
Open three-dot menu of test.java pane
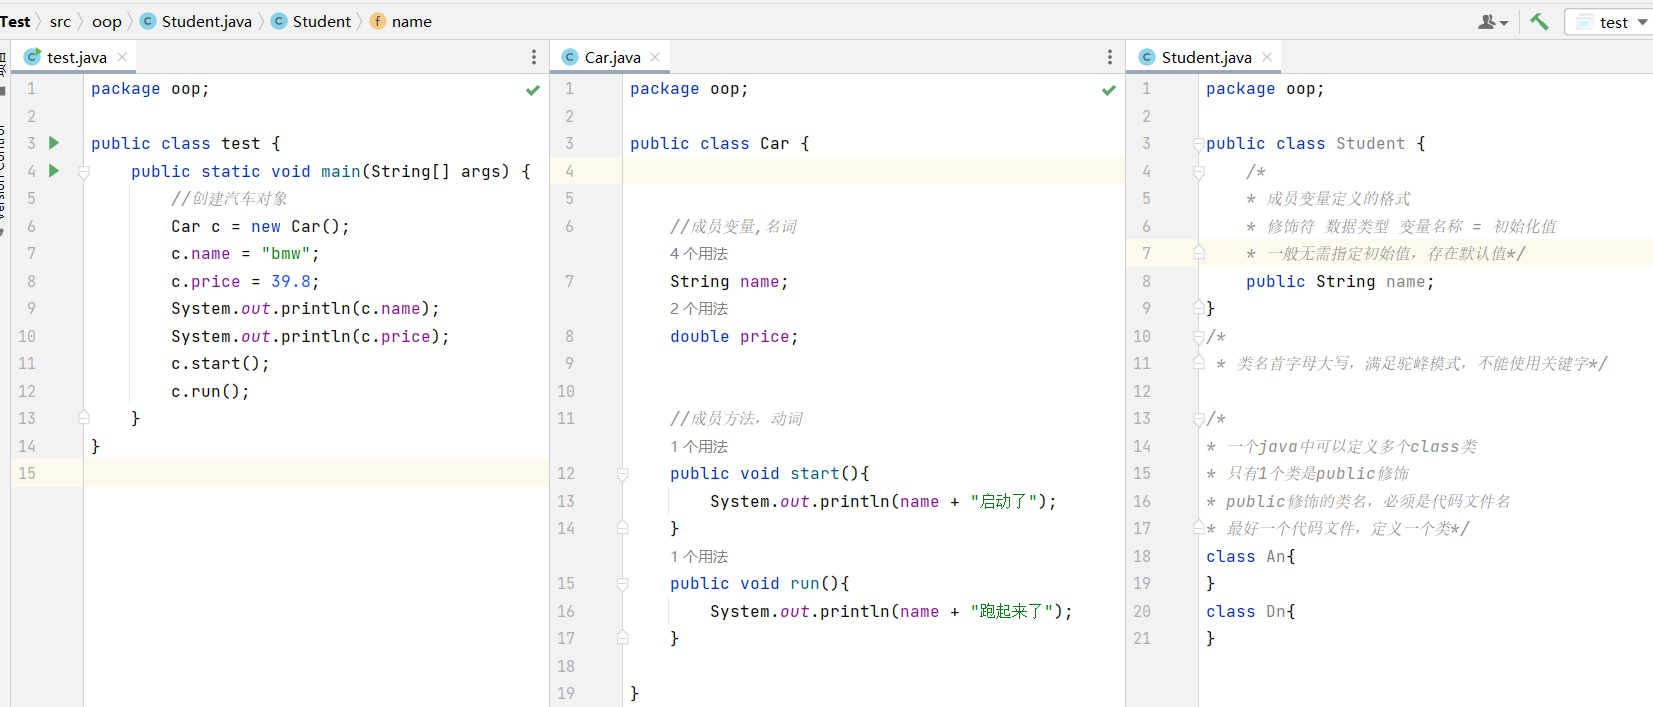coord(533,57)
